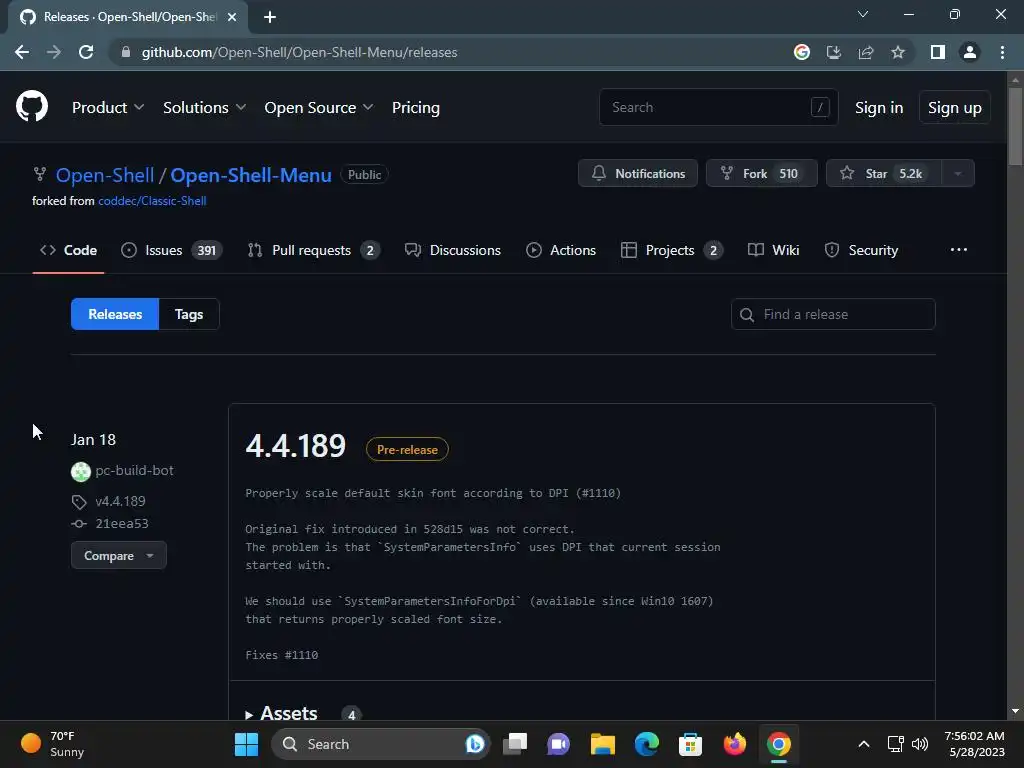Switch to the Actions tab
The image size is (1024, 768).
pyautogui.click(x=561, y=250)
